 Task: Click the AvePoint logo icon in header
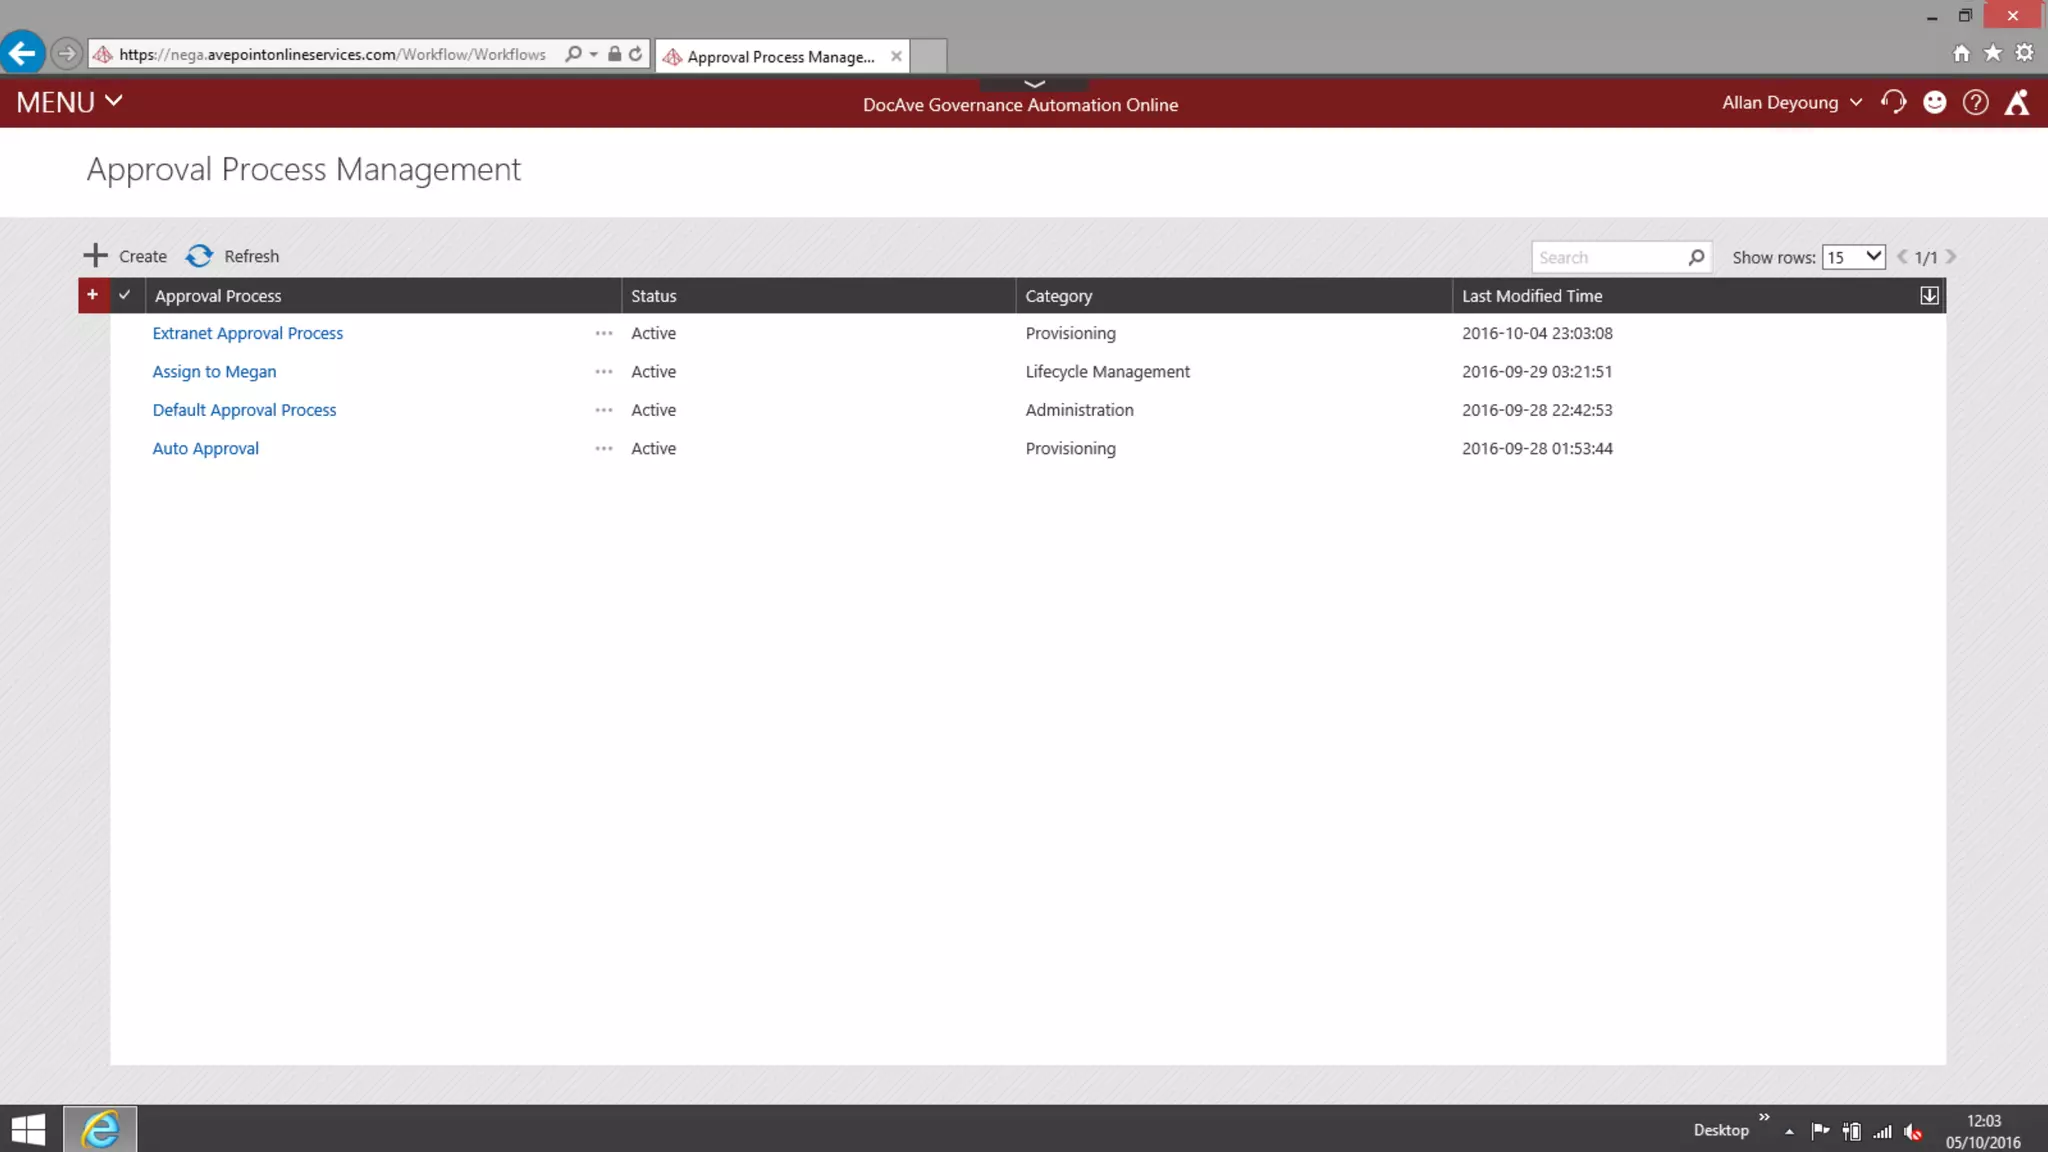point(2017,102)
